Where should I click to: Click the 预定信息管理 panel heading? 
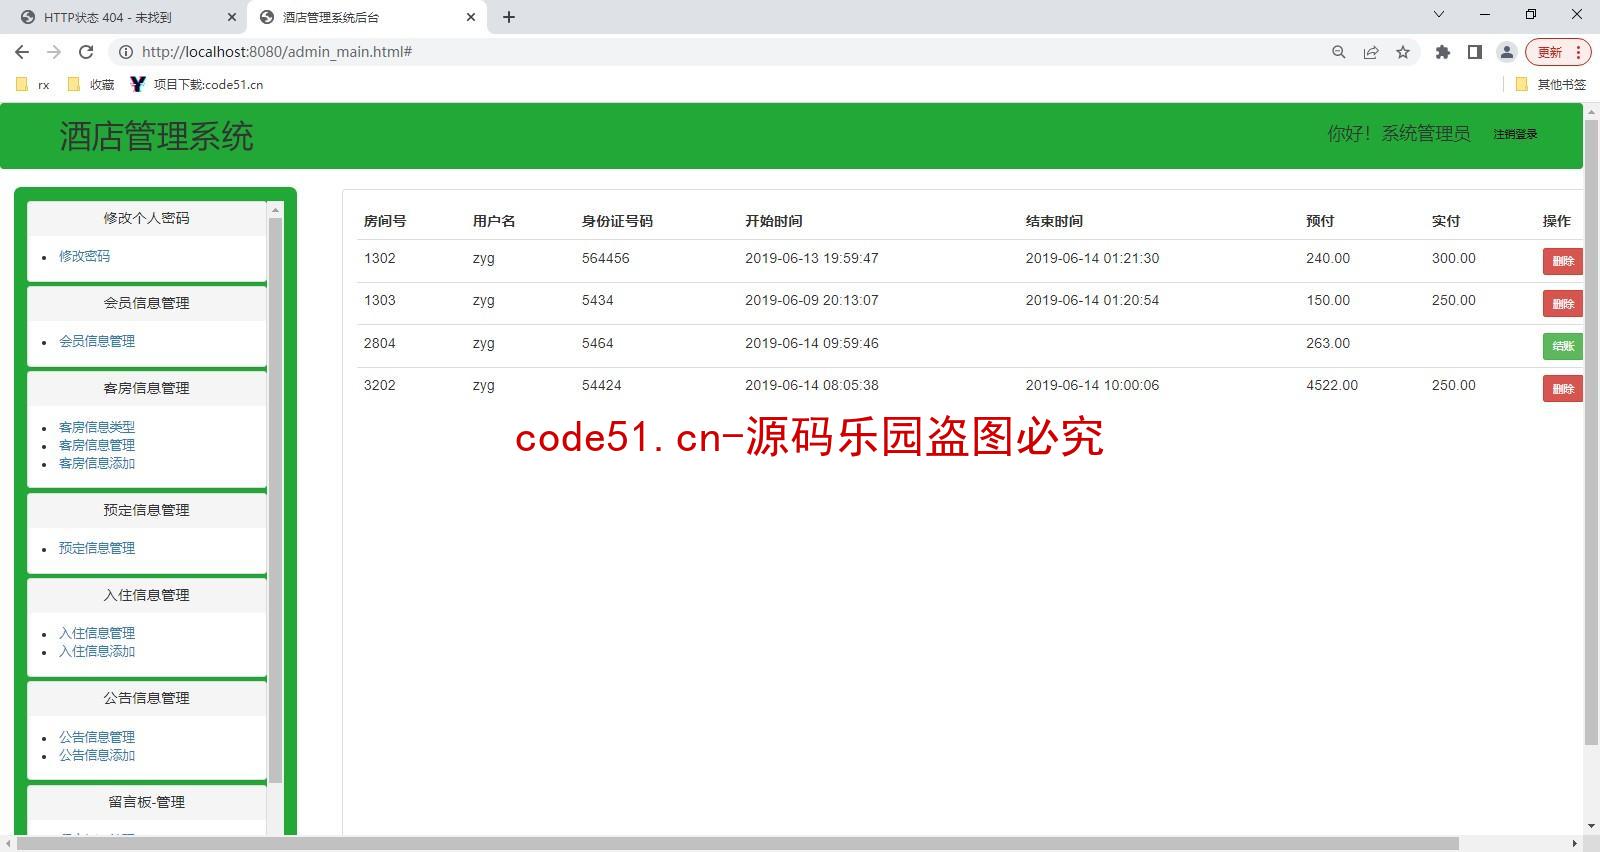coord(146,510)
